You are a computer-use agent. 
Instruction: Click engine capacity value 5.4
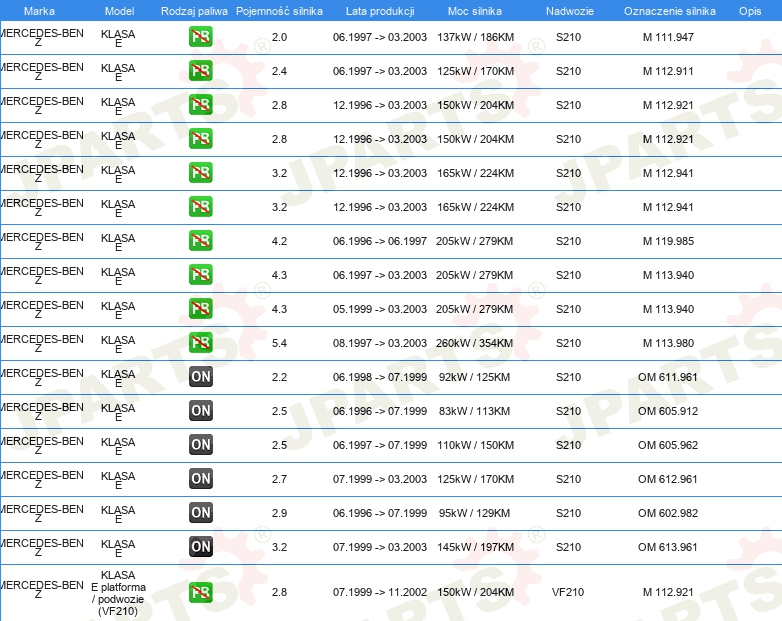point(279,343)
